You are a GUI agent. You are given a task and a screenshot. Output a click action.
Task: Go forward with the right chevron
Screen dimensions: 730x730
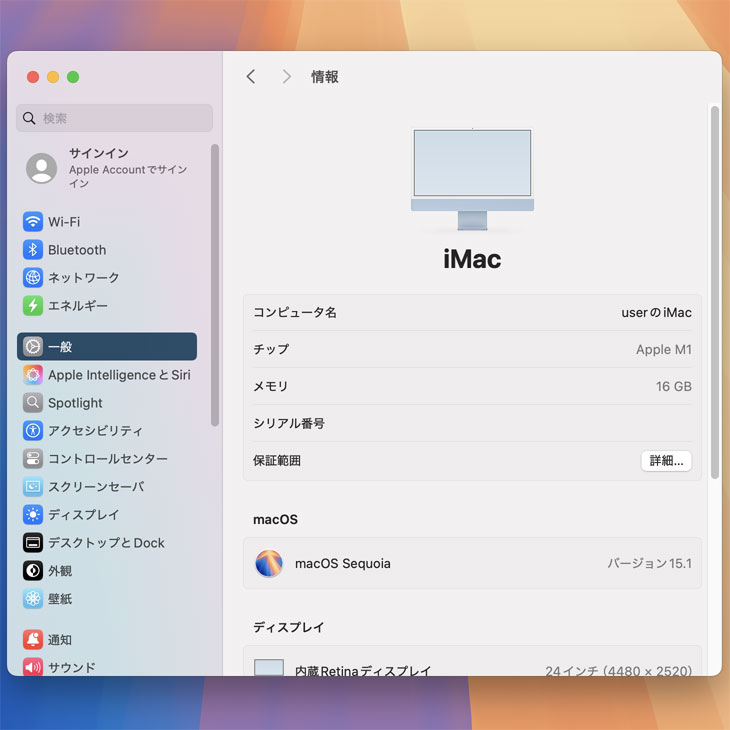click(286, 76)
